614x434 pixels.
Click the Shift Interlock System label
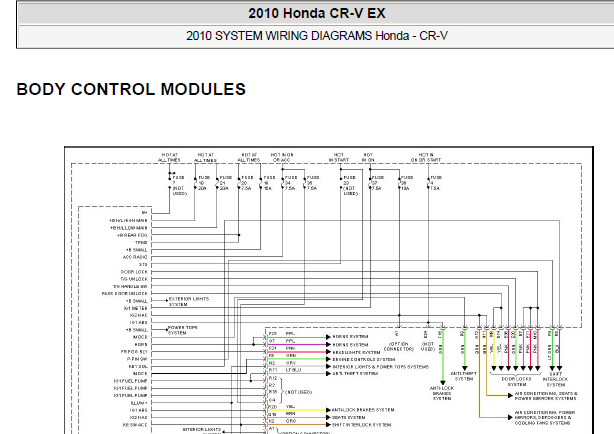[556, 380]
